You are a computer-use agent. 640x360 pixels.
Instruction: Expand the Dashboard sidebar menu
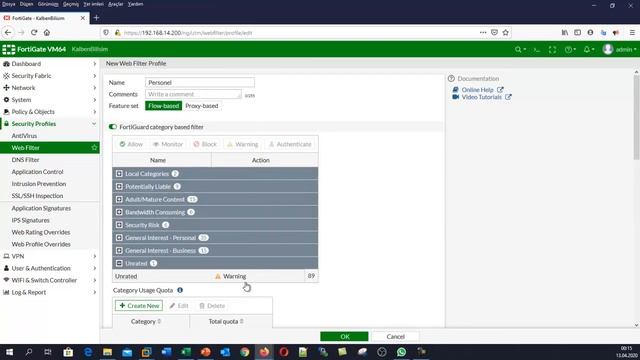click(50, 64)
